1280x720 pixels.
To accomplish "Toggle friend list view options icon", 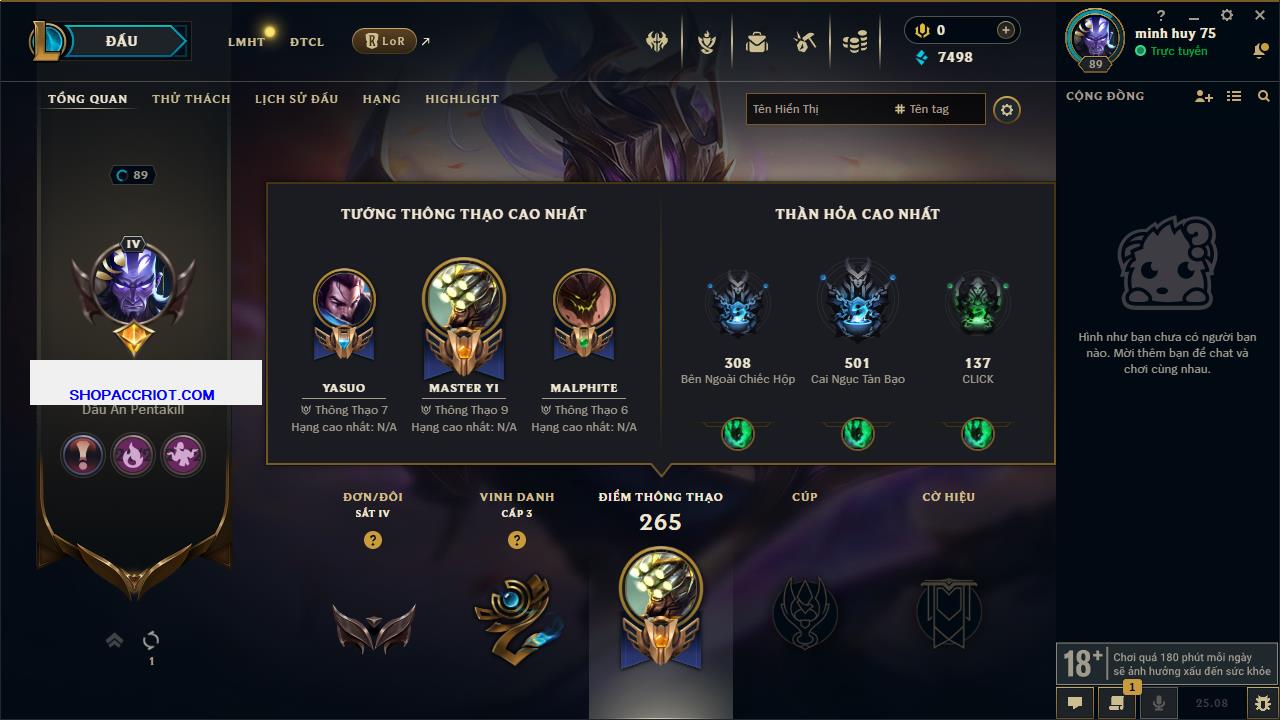I will (1234, 96).
